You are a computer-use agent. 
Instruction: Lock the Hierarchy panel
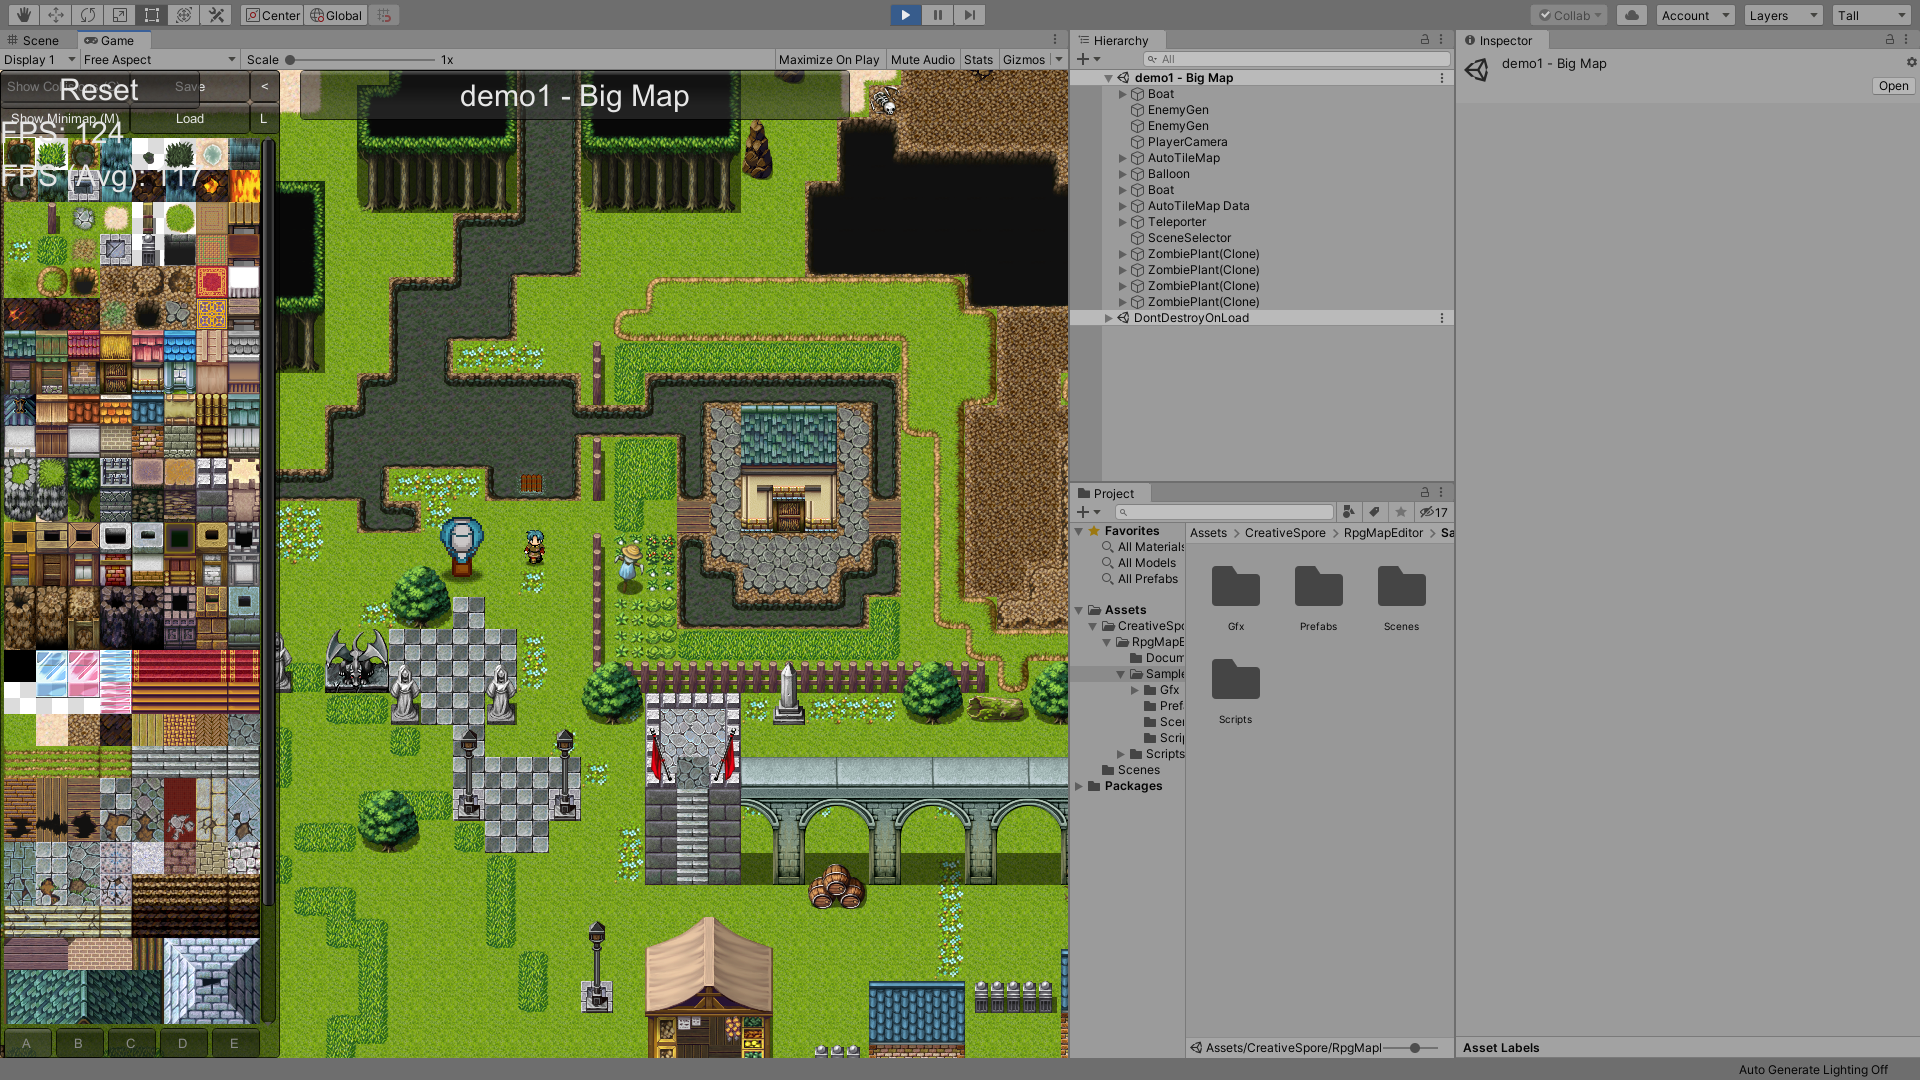(1425, 40)
